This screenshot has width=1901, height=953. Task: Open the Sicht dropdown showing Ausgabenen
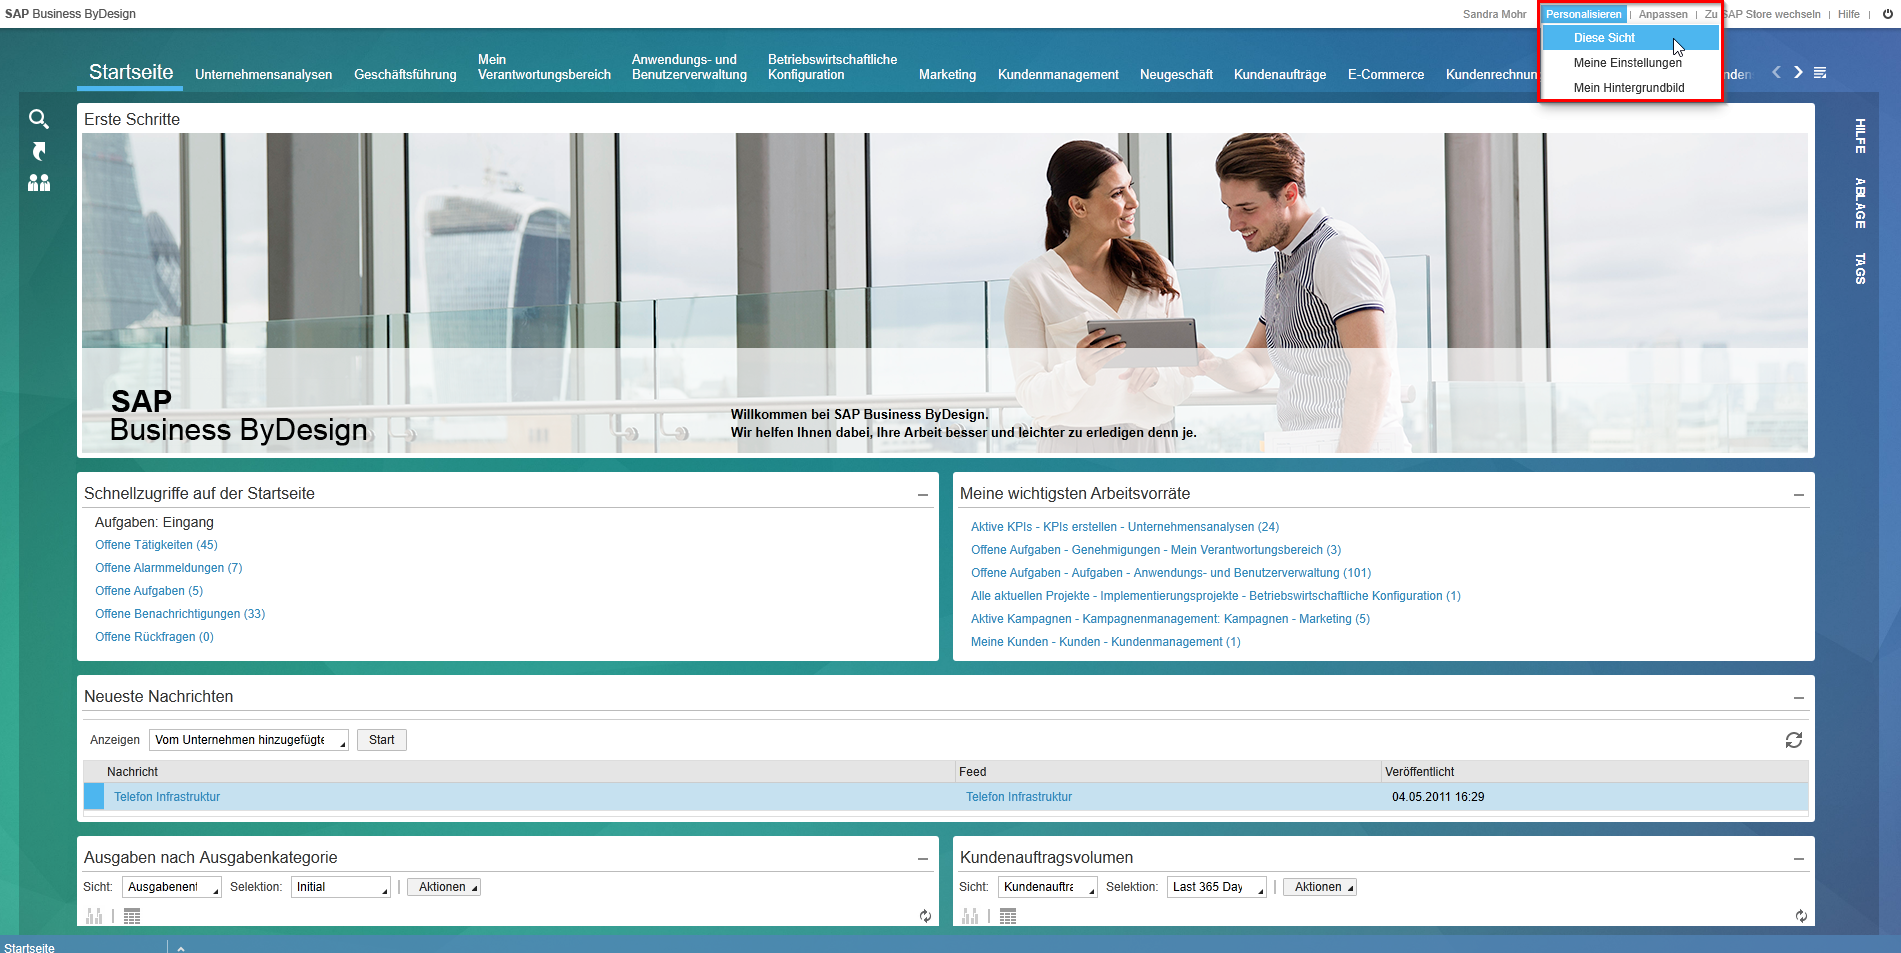(x=172, y=887)
